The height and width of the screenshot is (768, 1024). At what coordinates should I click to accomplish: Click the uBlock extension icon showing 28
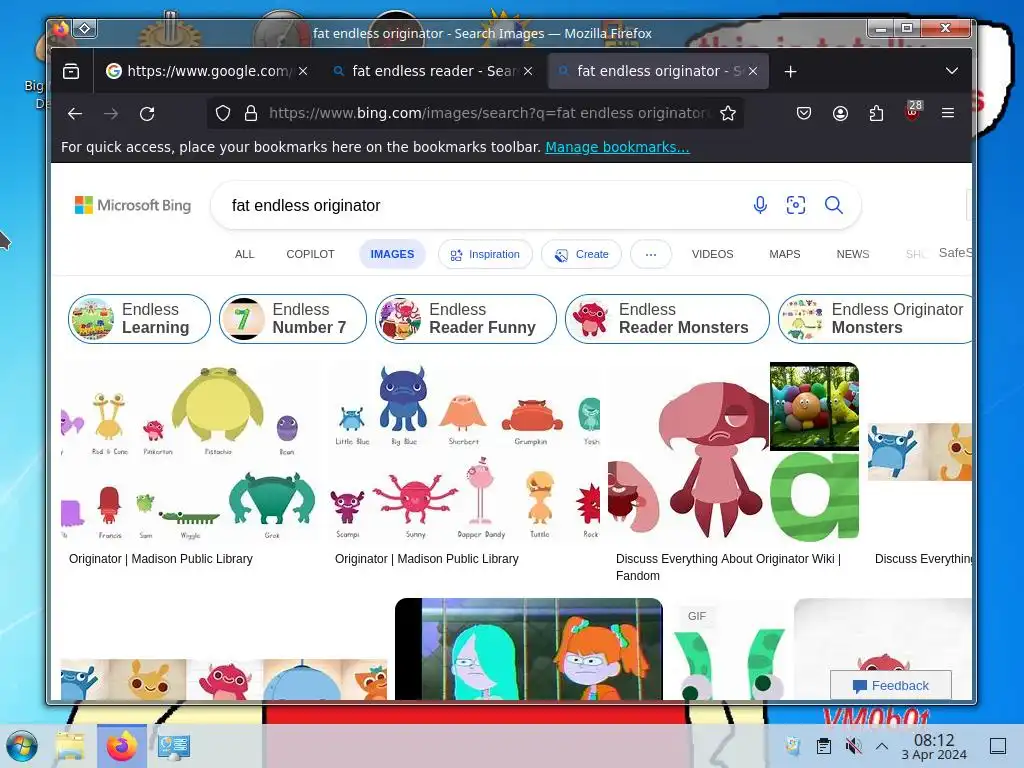[913, 111]
